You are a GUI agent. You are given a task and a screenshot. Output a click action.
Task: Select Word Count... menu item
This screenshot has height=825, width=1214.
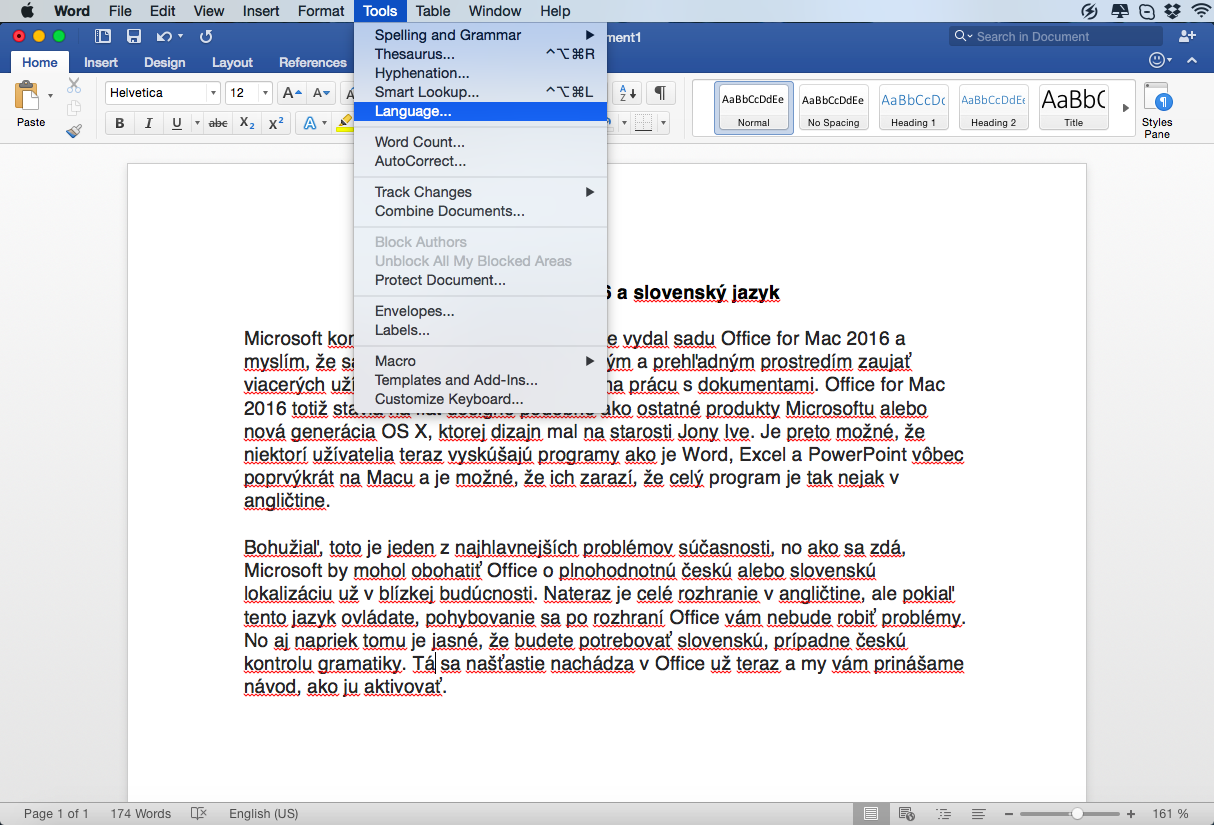coord(480,142)
